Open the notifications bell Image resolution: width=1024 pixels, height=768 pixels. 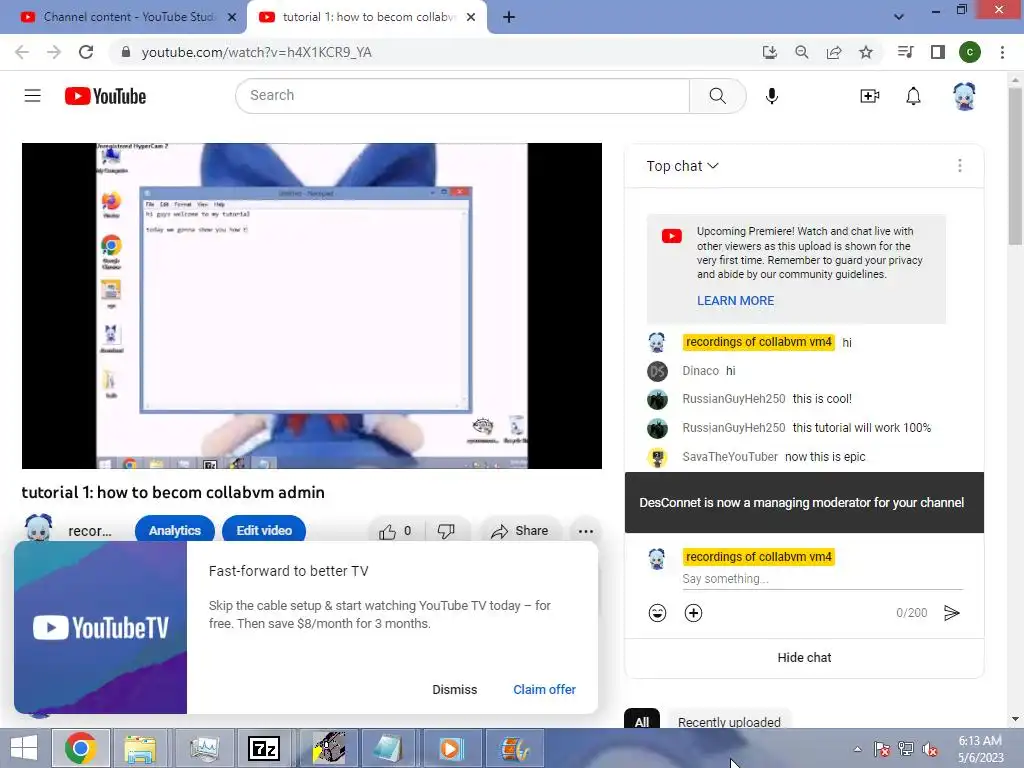(913, 96)
